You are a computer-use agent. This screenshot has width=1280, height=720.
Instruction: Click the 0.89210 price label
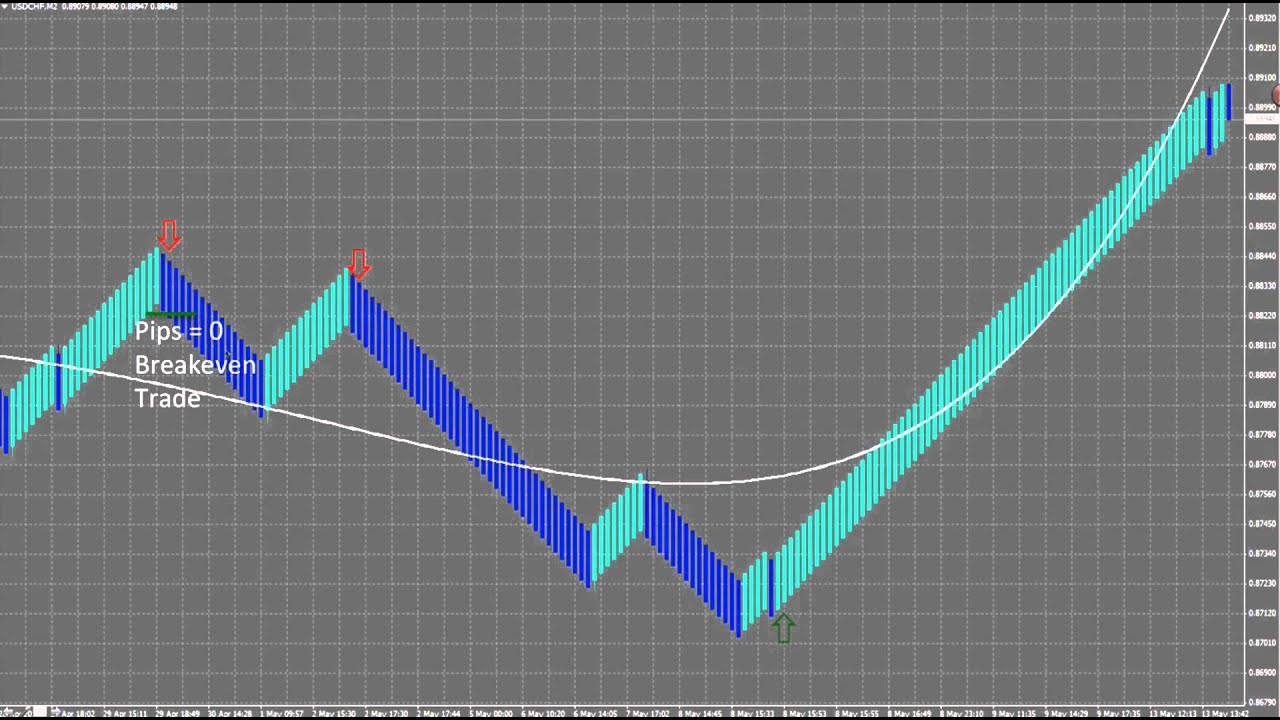pos(1263,48)
